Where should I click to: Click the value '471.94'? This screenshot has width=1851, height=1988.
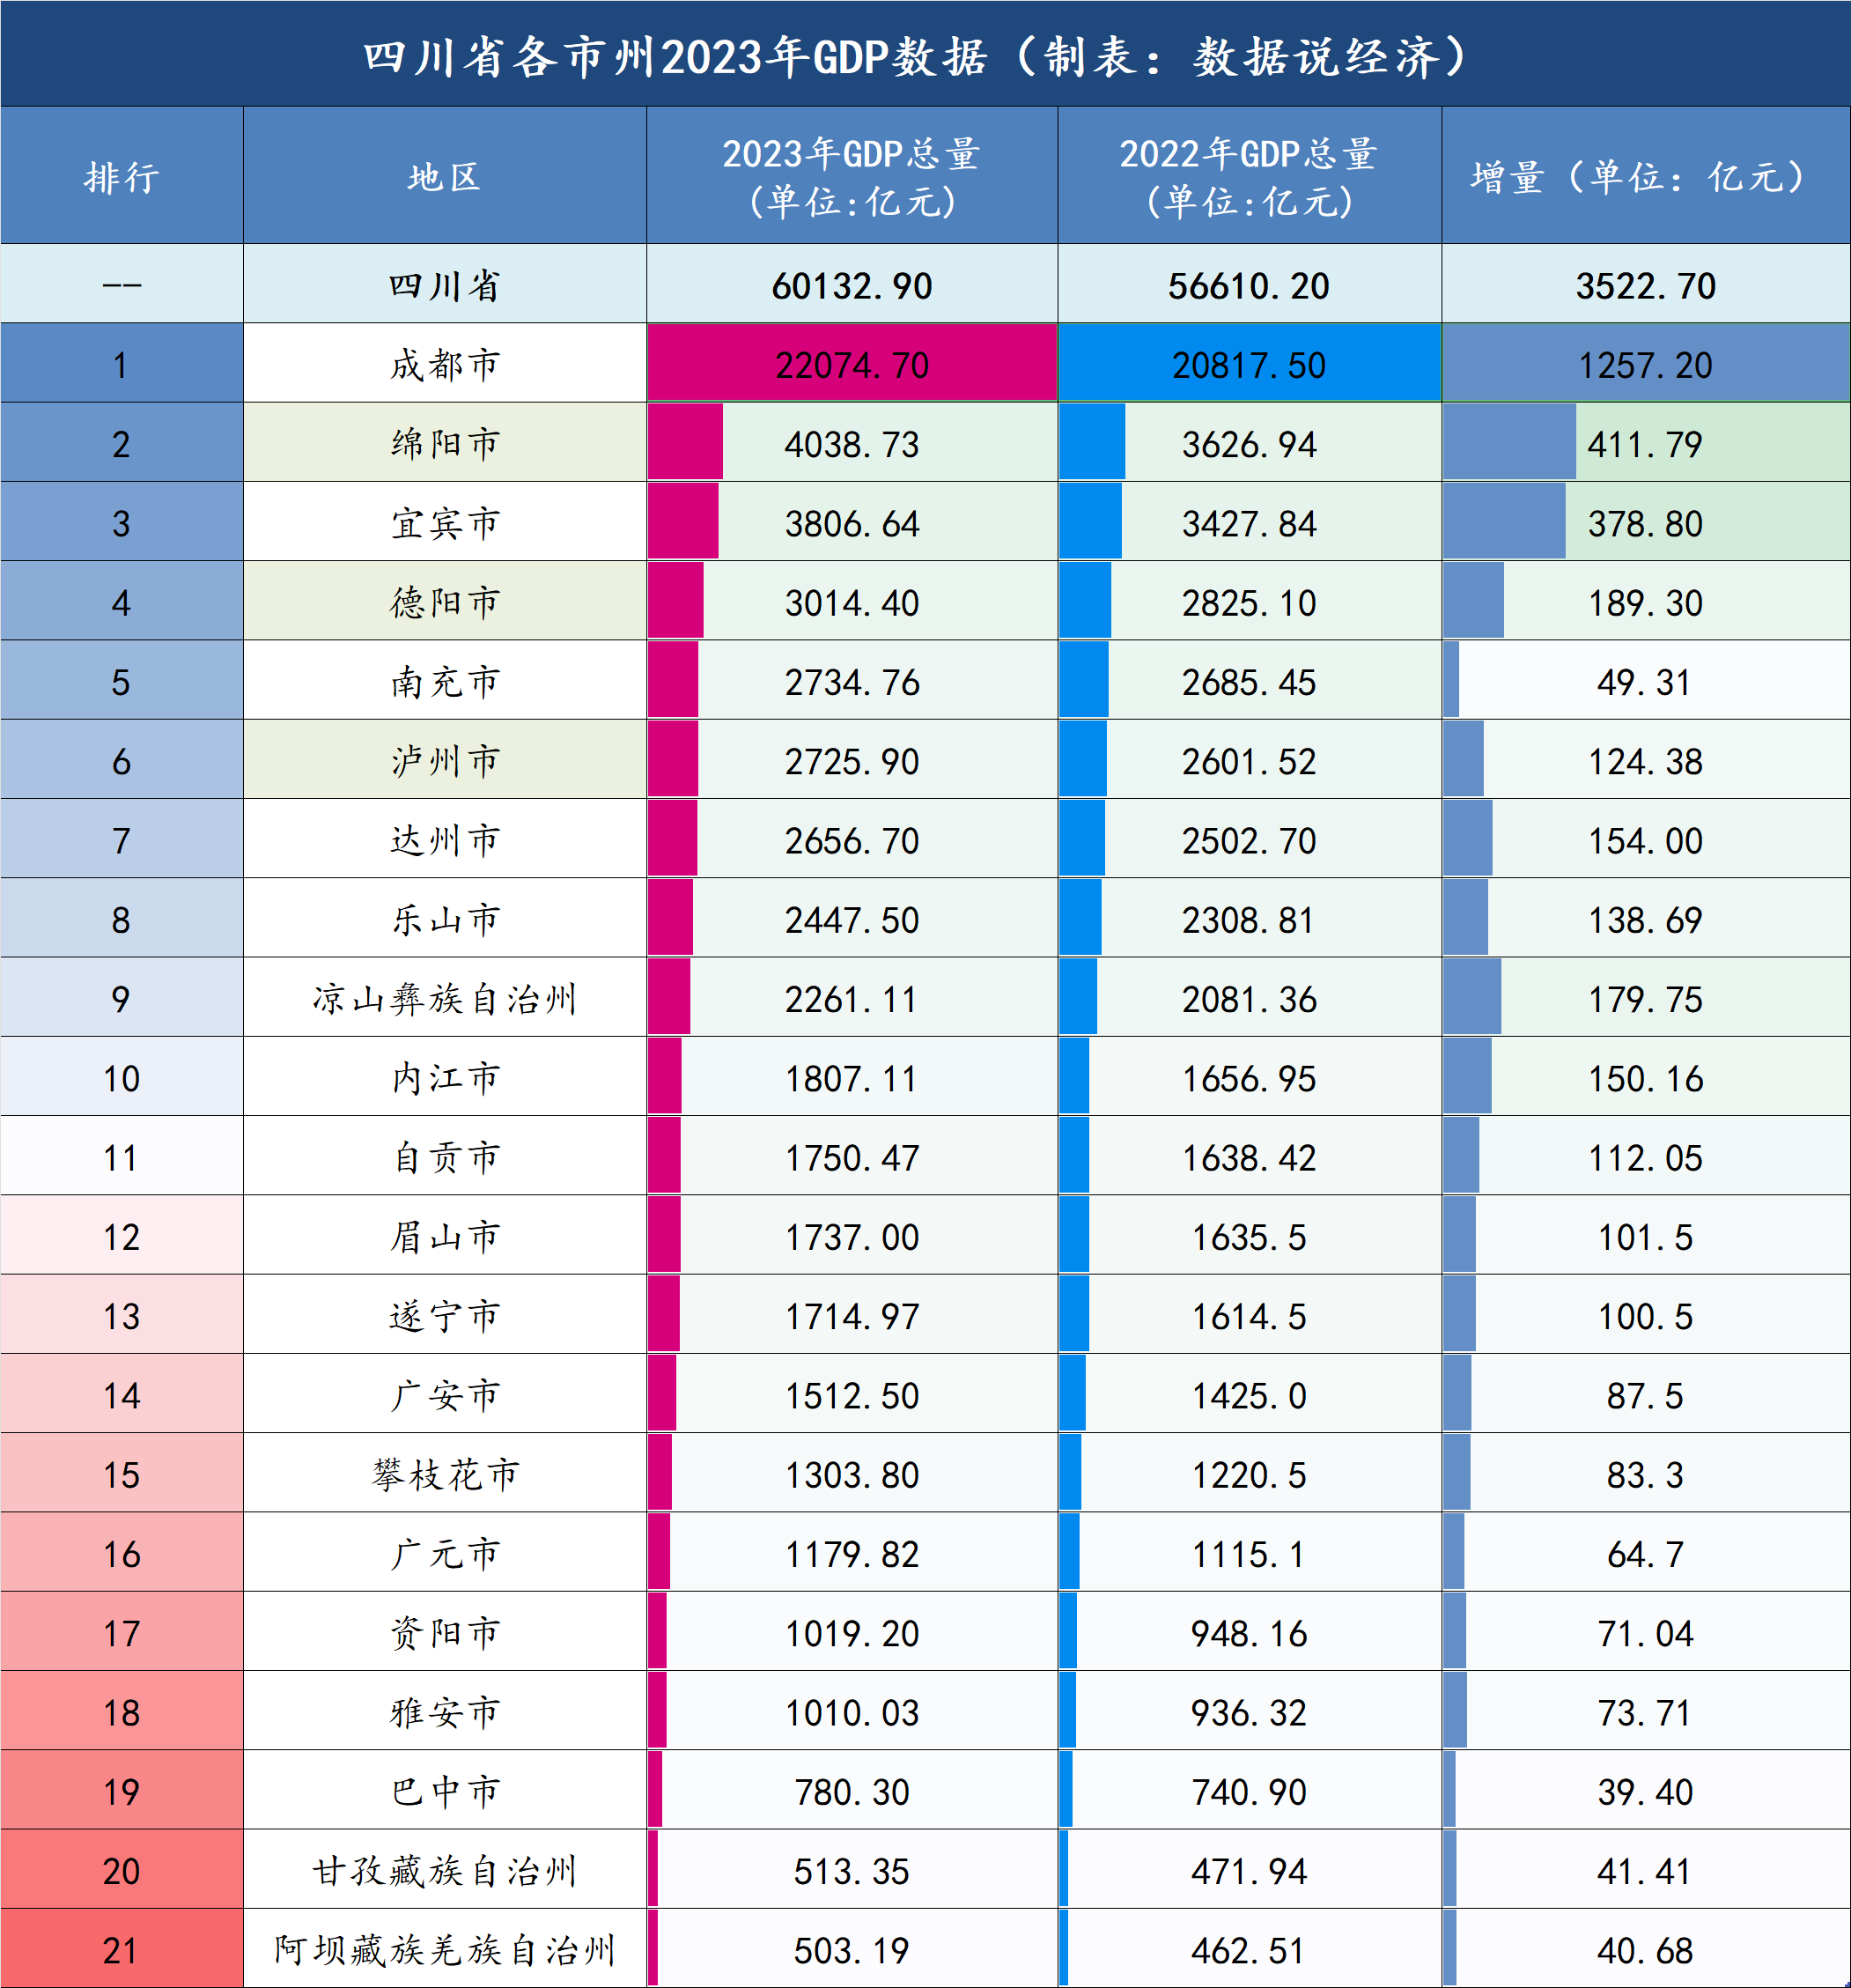[1249, 1871]
